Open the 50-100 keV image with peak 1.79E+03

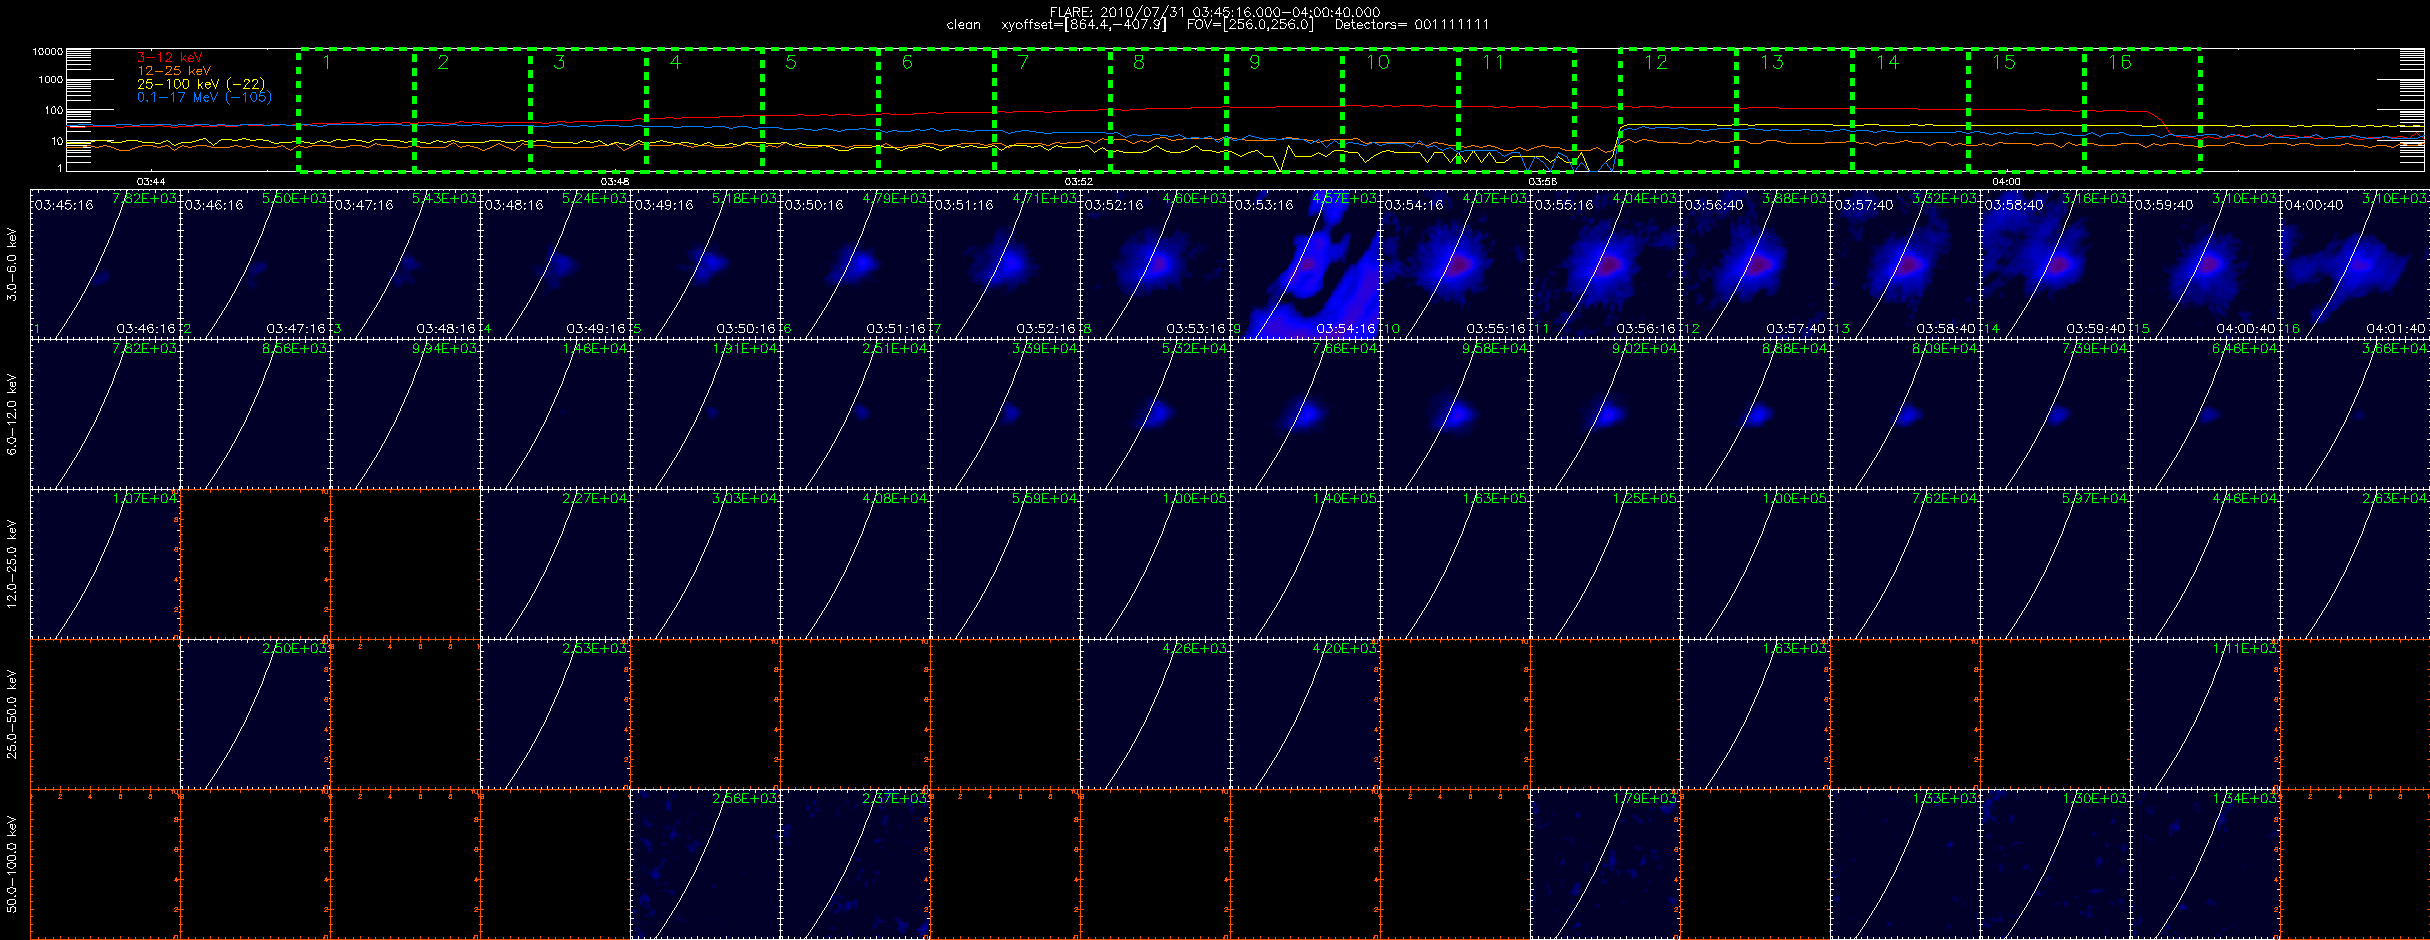(1605, 864)
